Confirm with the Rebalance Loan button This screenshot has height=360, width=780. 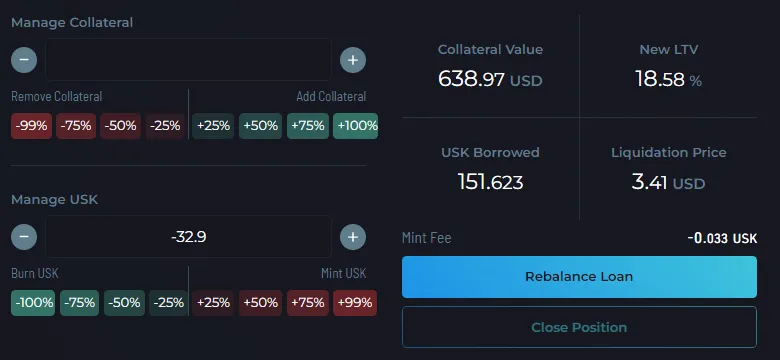pos(579,277)
